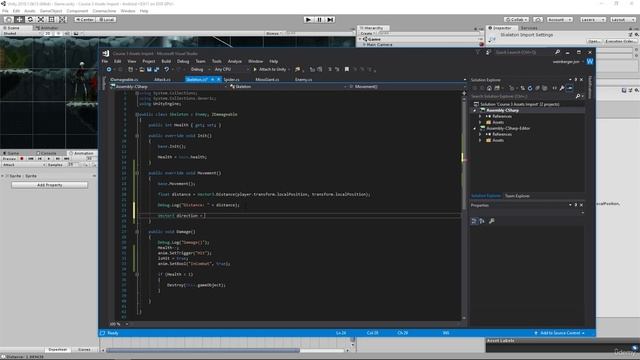Open Unity Account dropdown
Screen dimensions: 640x360
click(x=560, y=20)
